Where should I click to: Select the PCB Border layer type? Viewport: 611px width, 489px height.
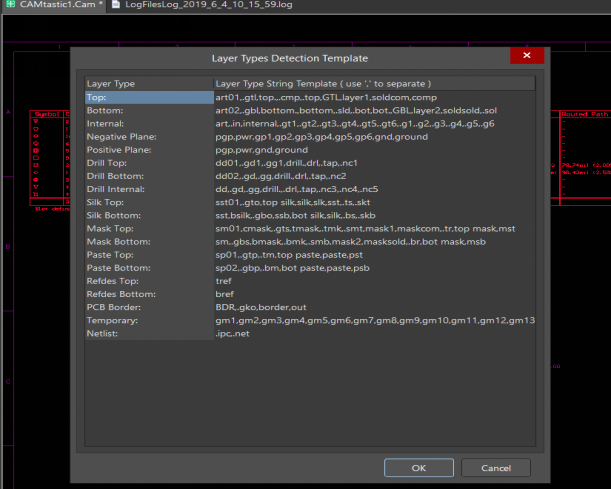pos(147,307)
